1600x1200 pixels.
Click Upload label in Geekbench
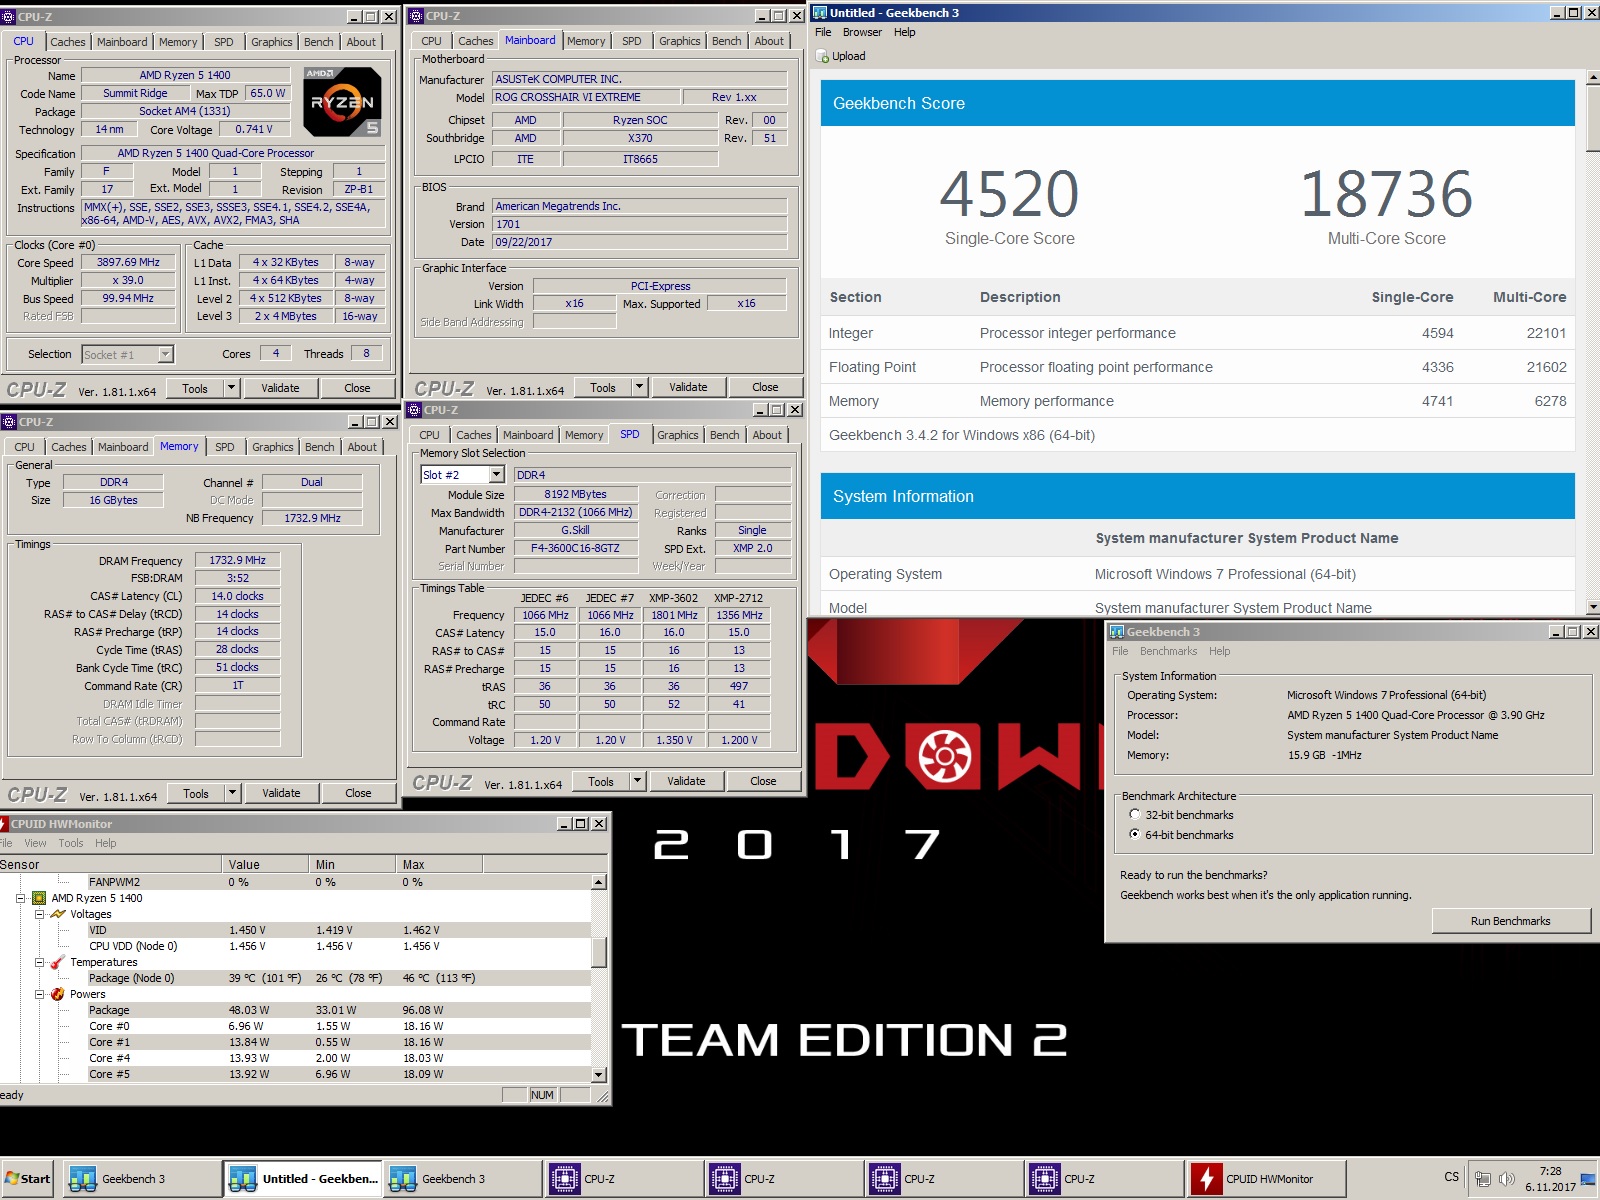pyautogui.click(x=849, y=56)
